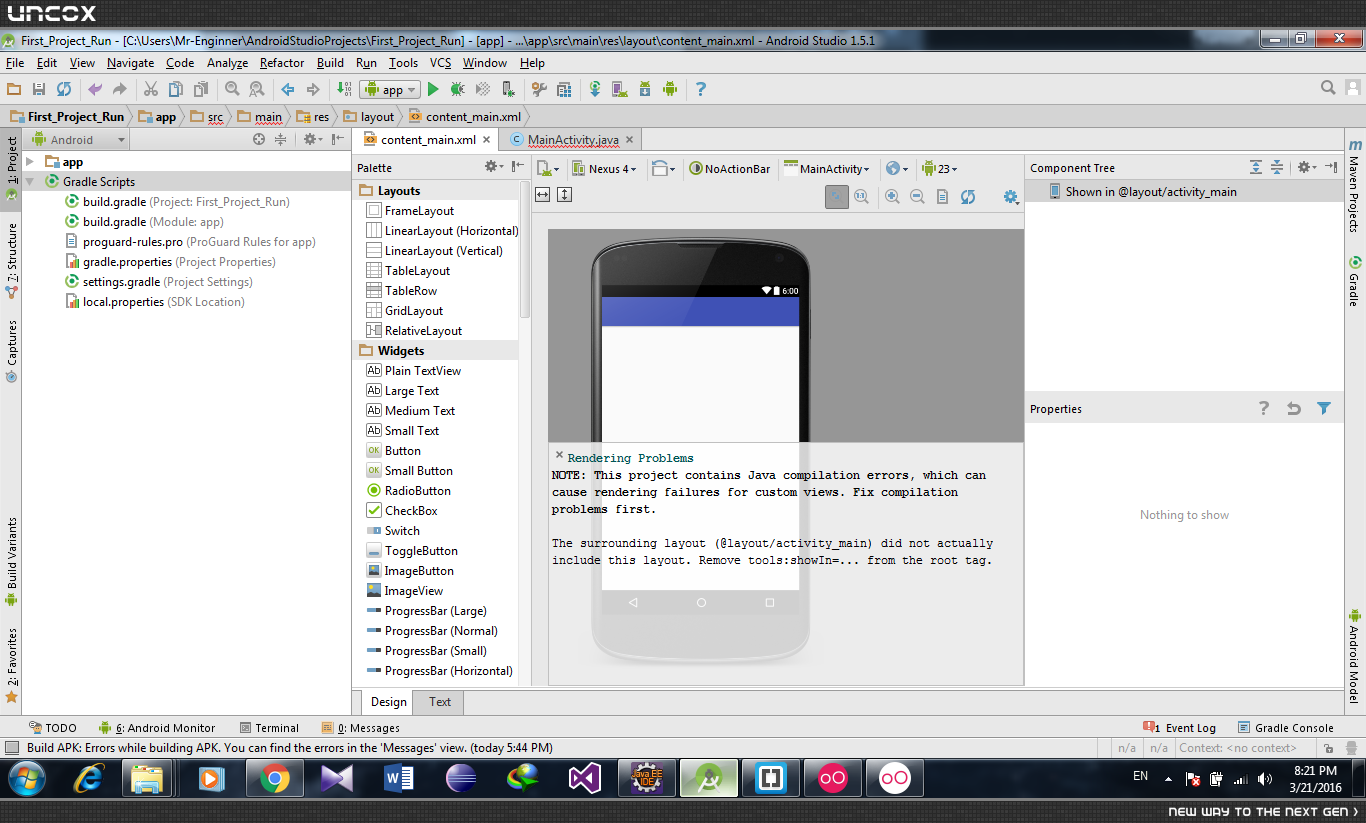Toggle the Gradle tool window on right
The height and width of the screenshot is (823, 1366).
[1354, 282]
